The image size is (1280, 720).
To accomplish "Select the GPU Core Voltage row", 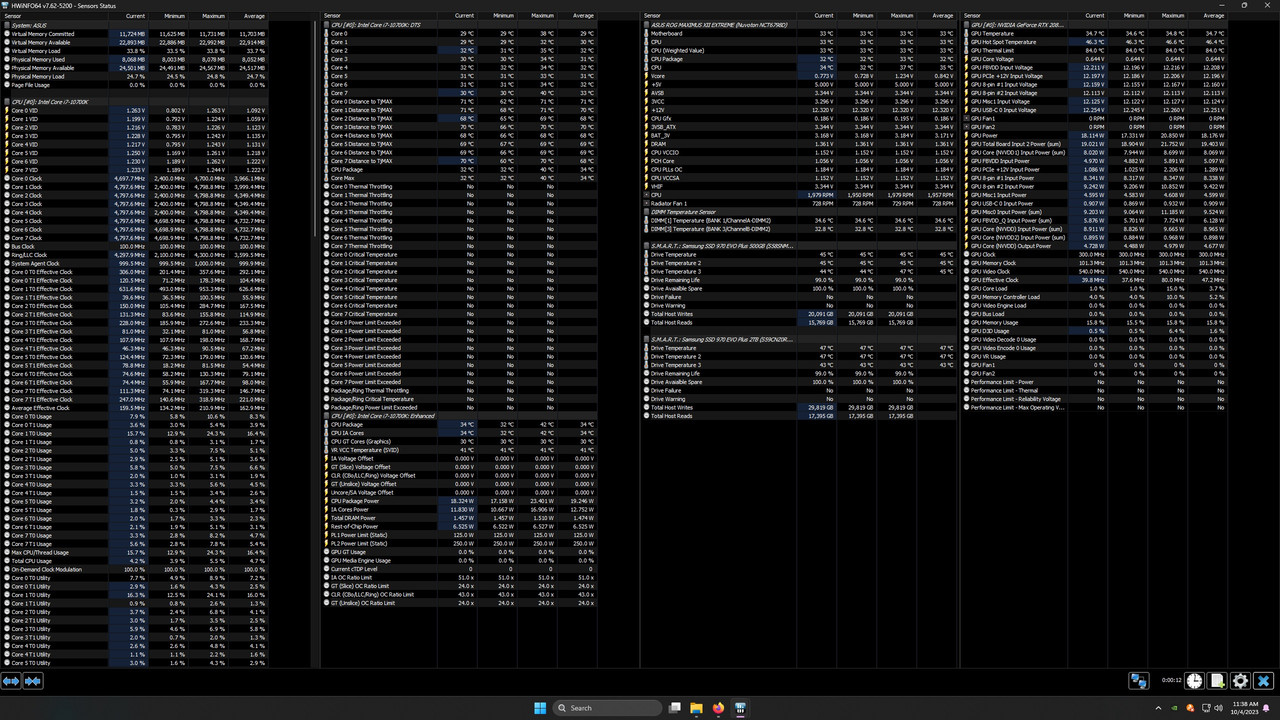I will [1095, 59].
